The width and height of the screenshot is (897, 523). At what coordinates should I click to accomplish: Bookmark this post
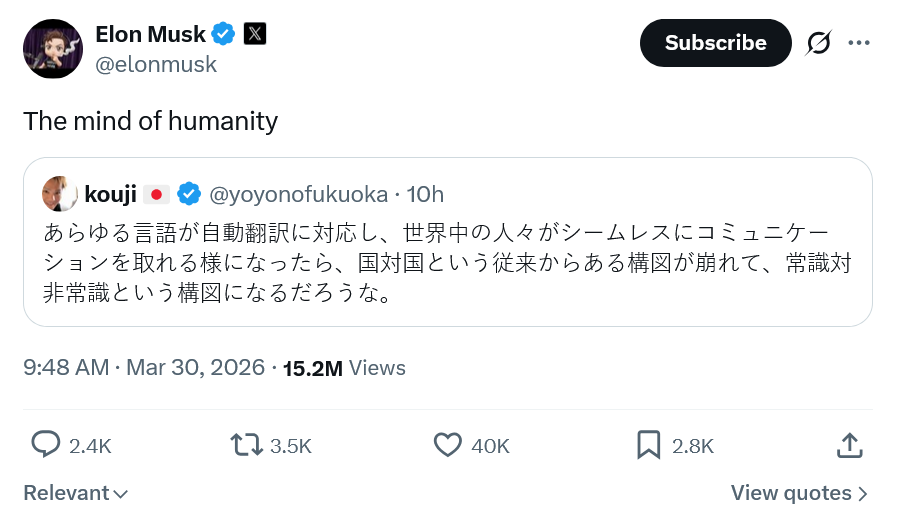[x=649, y=444]
